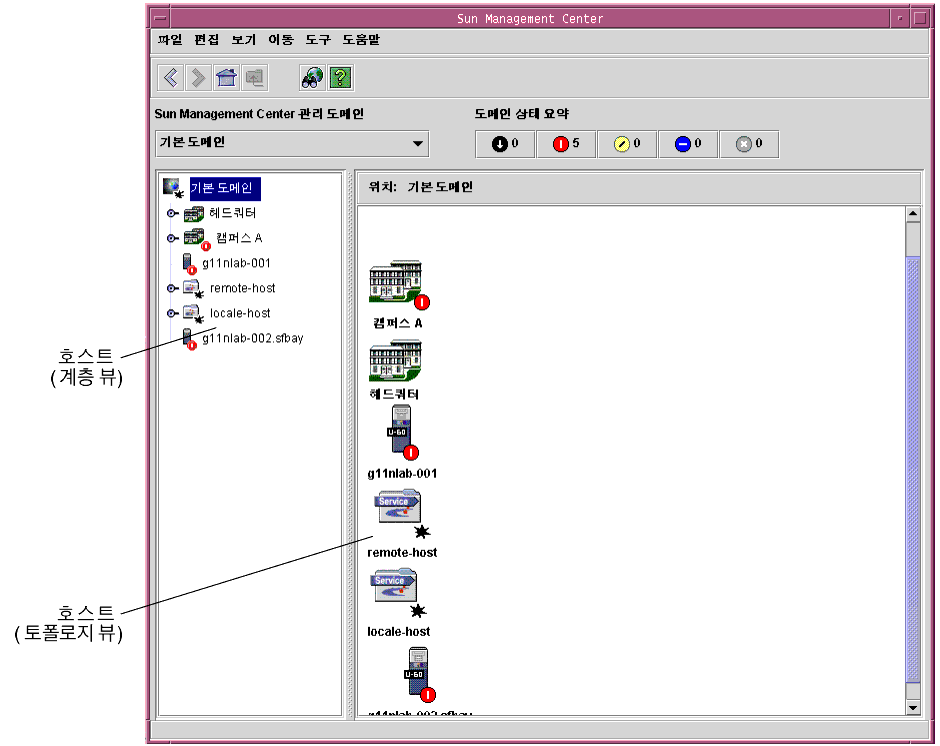The image size is (940, 746).
Task: Click the 캠퍼스 A building icon in tree
Action: coord(195,239)
